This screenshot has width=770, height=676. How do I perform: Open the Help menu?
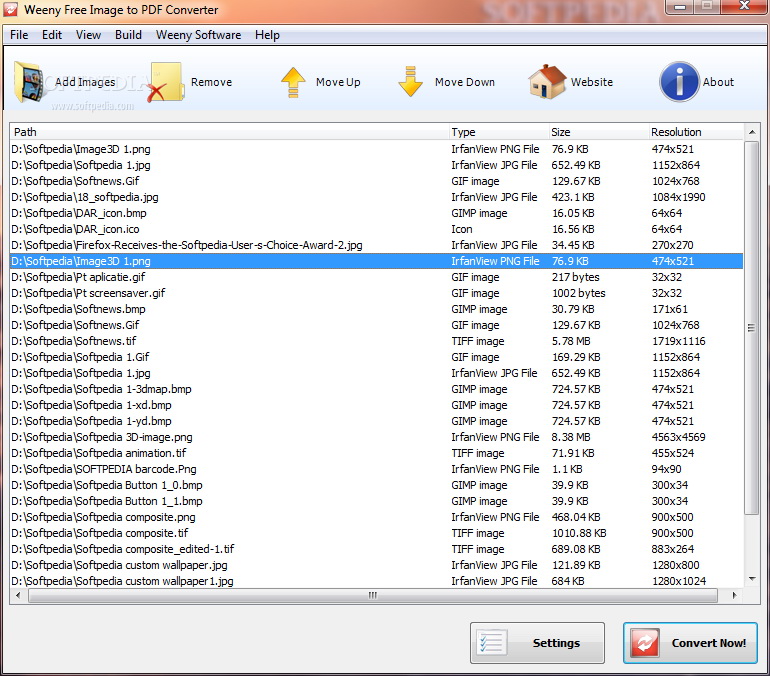[x=267, y=35]
